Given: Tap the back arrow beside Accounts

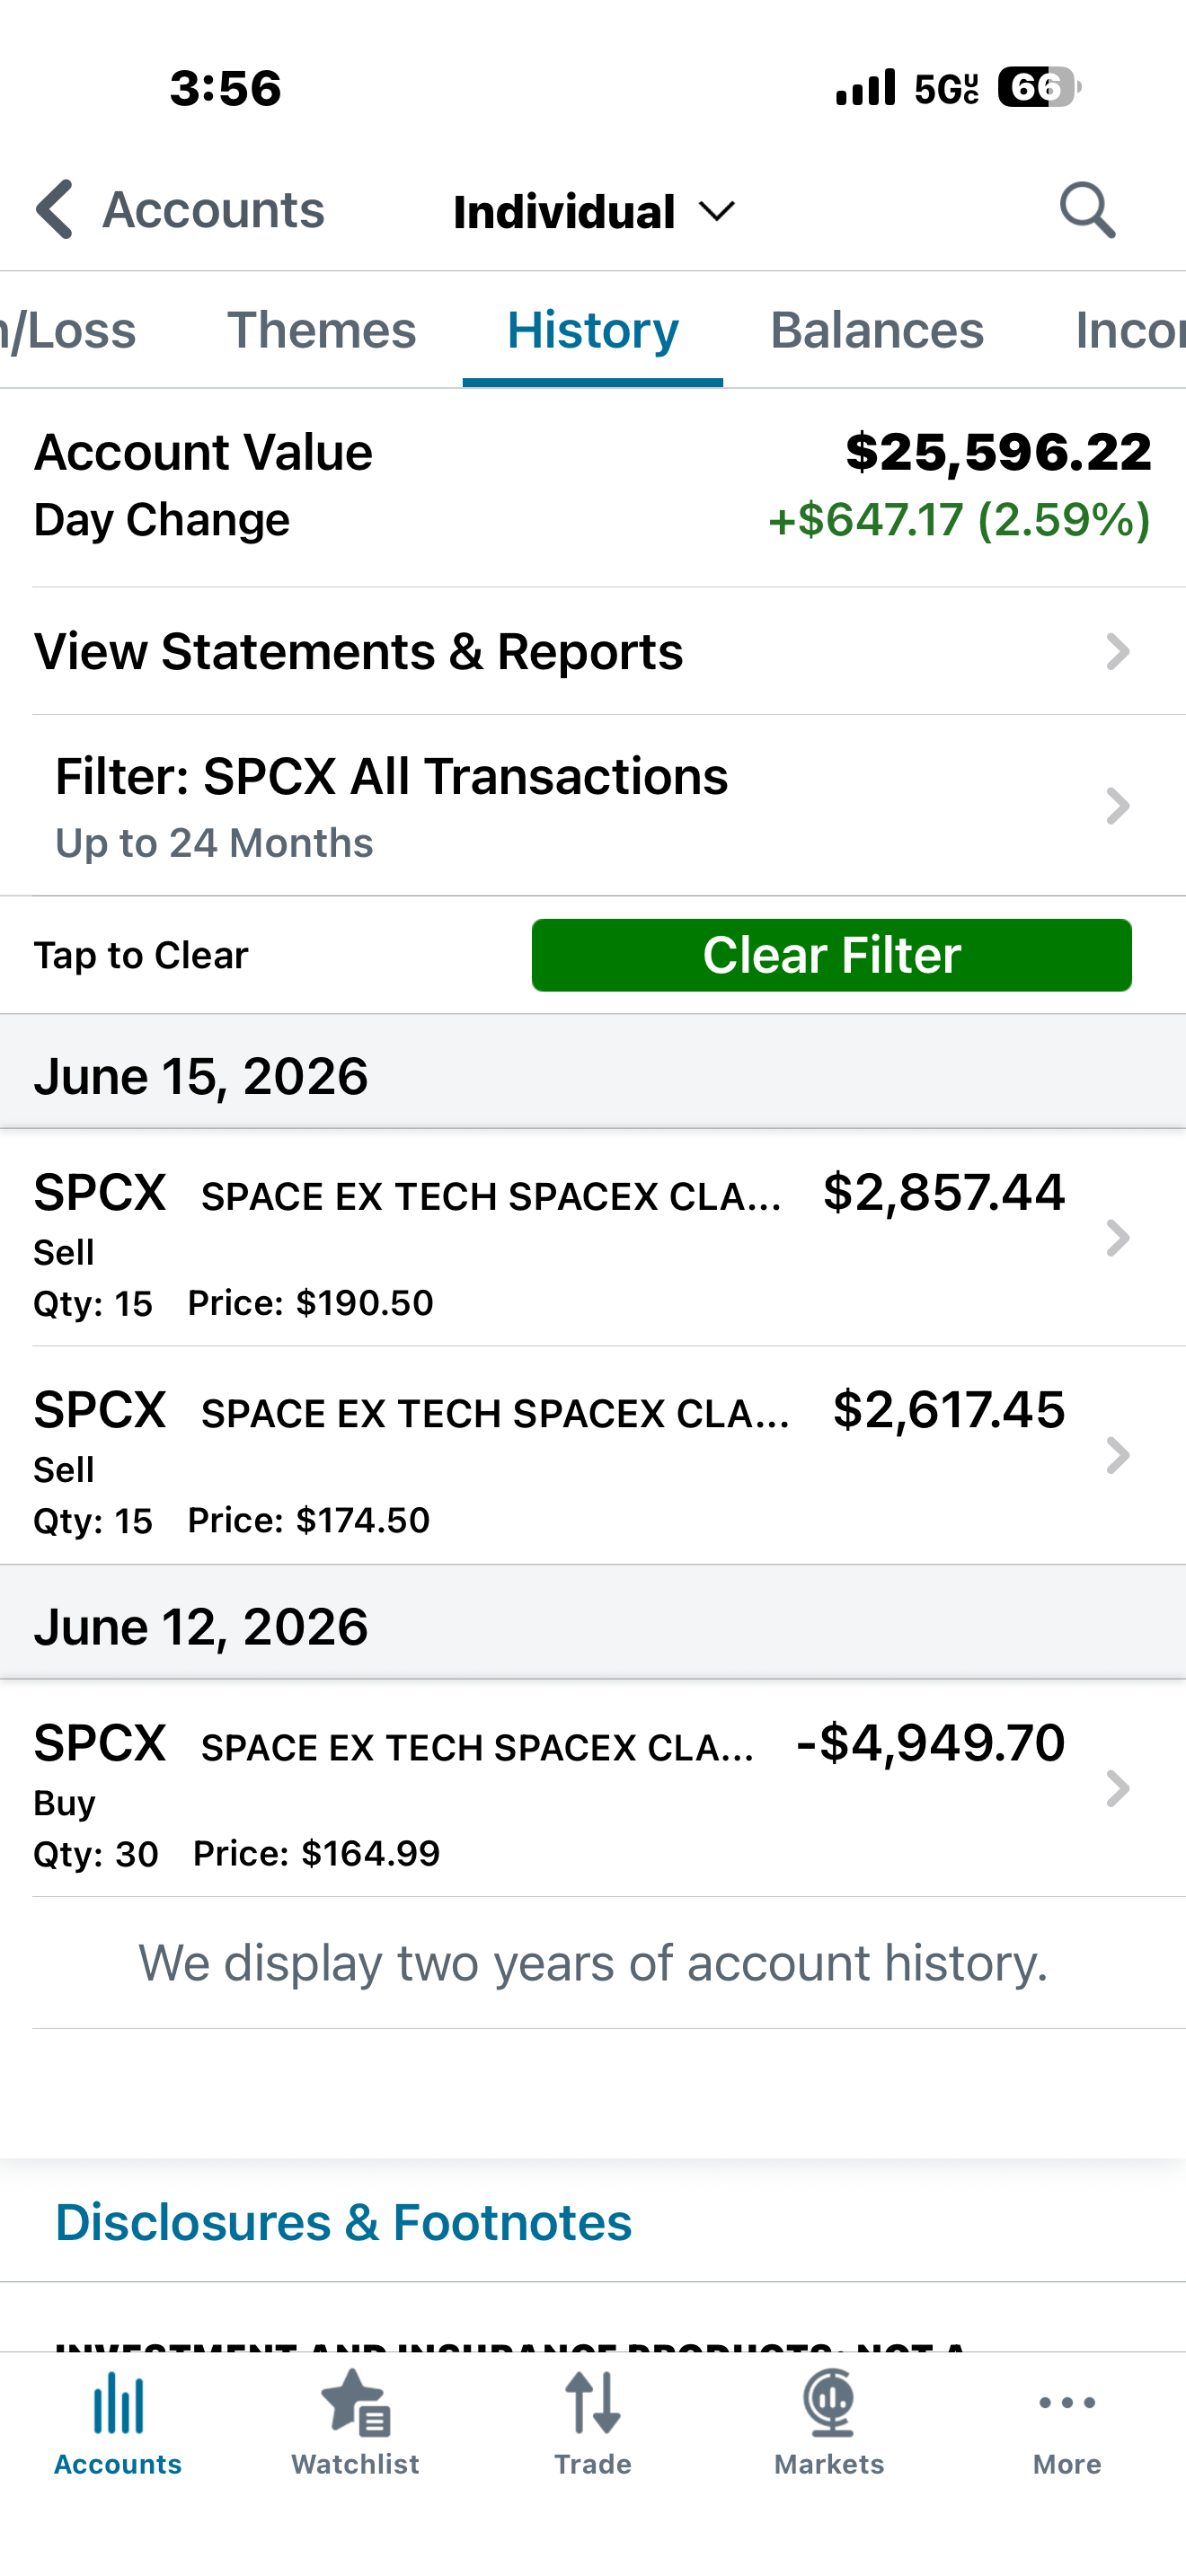Looking at the screenshot, I should click(x=54, y=210).
